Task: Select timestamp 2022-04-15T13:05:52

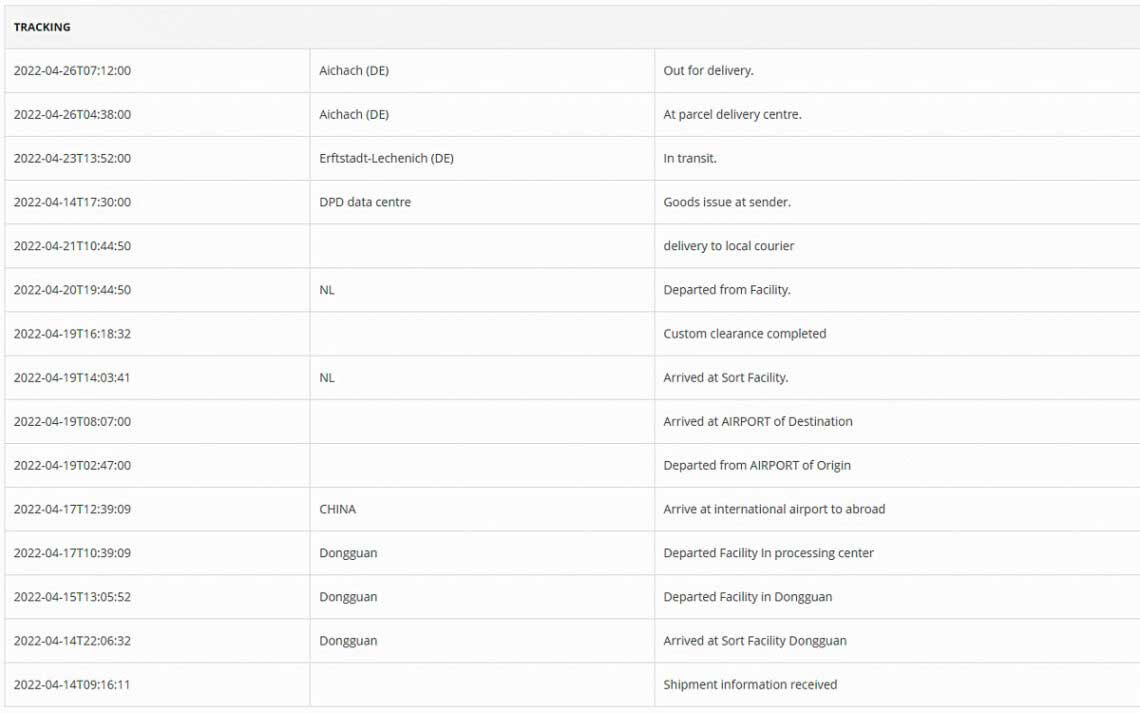Action: (72, 597)
